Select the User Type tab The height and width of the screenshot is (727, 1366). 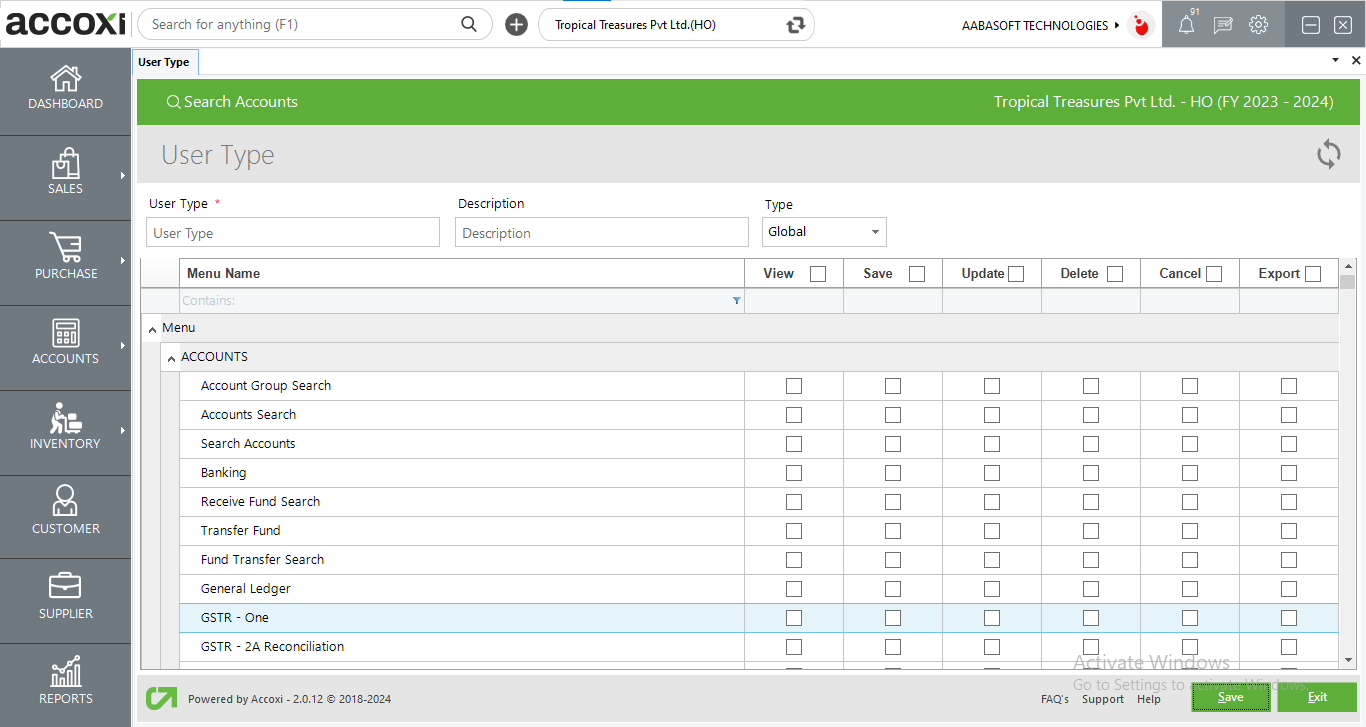164,61
